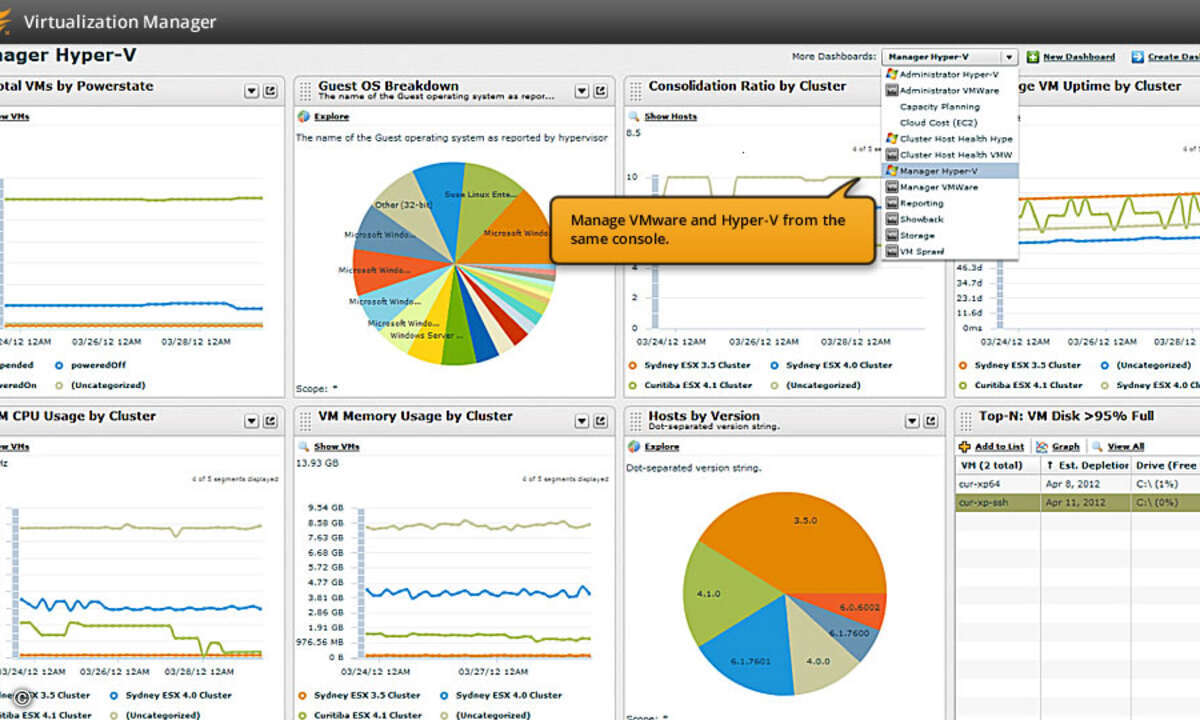Open the VM Memory Usage widget options menu
The height and width of the screenshot is (720, 1200).
pyautogui.click(x=582, y=421)
